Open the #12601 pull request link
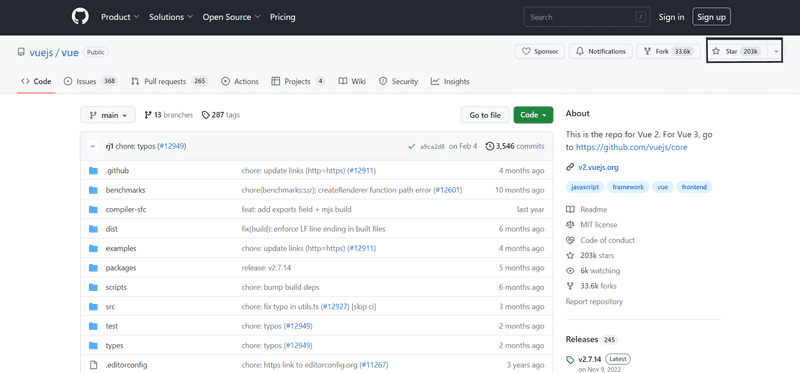The image size is (800, 373). [447, 190]
